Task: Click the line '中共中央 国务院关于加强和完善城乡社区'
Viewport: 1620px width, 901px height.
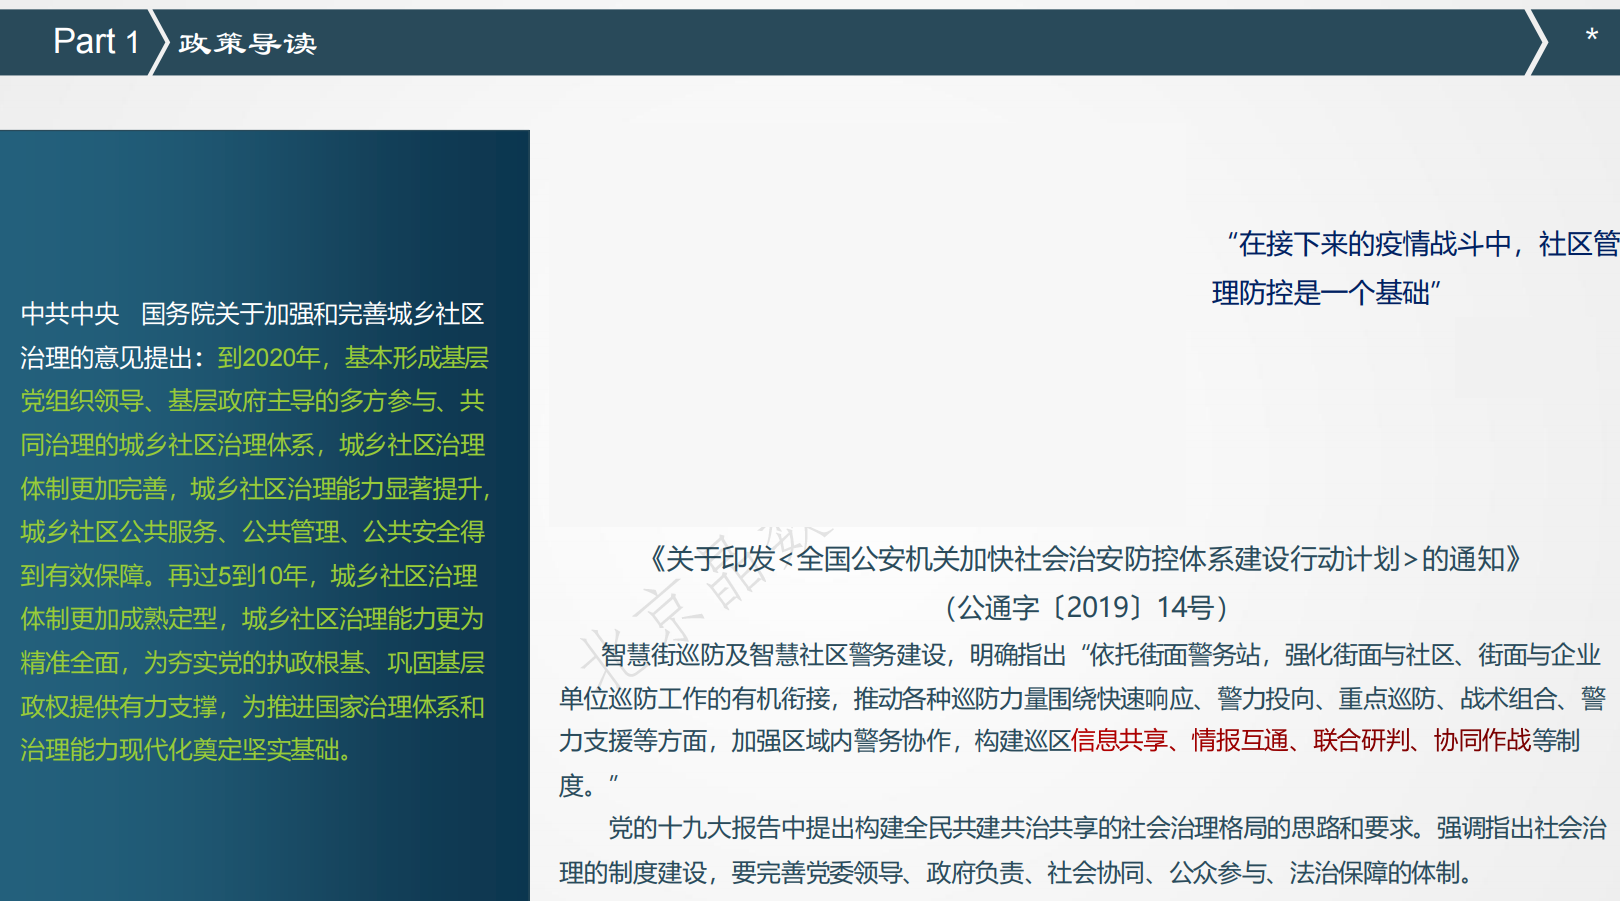Action: pyautogui.click(x=252, y=314)
